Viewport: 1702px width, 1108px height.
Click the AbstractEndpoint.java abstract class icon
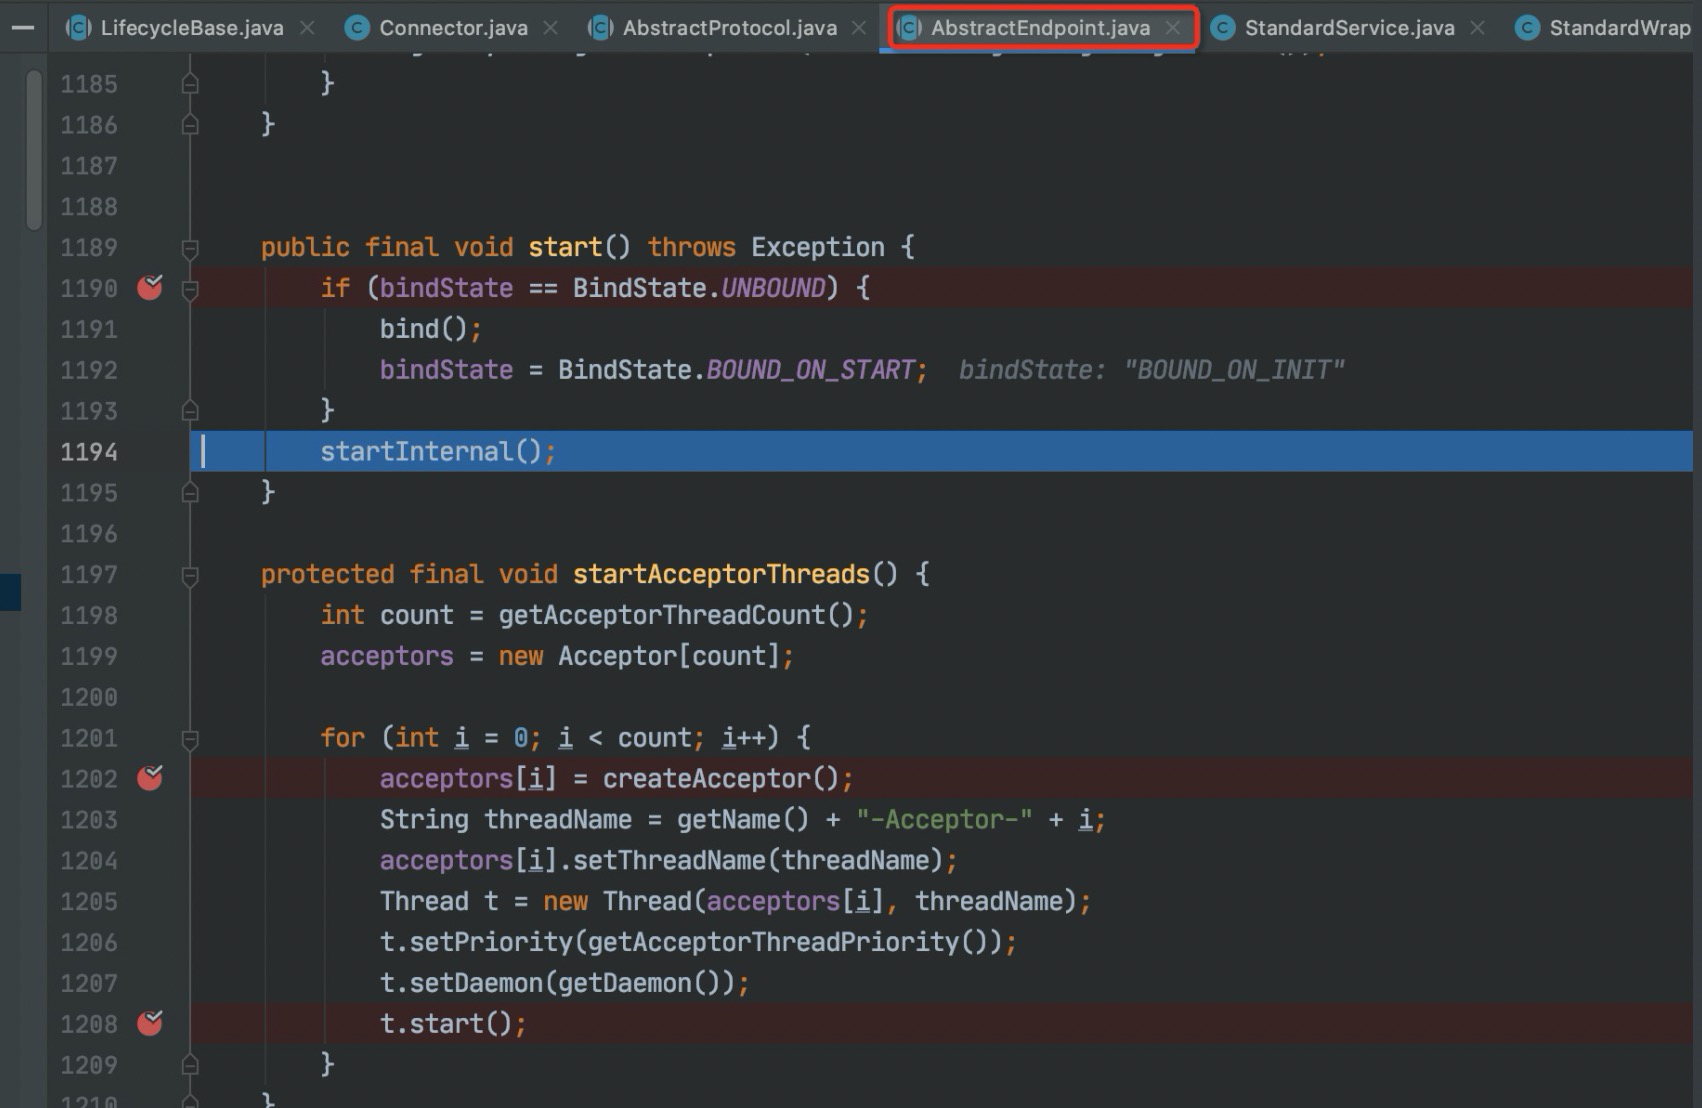[908, 28]
